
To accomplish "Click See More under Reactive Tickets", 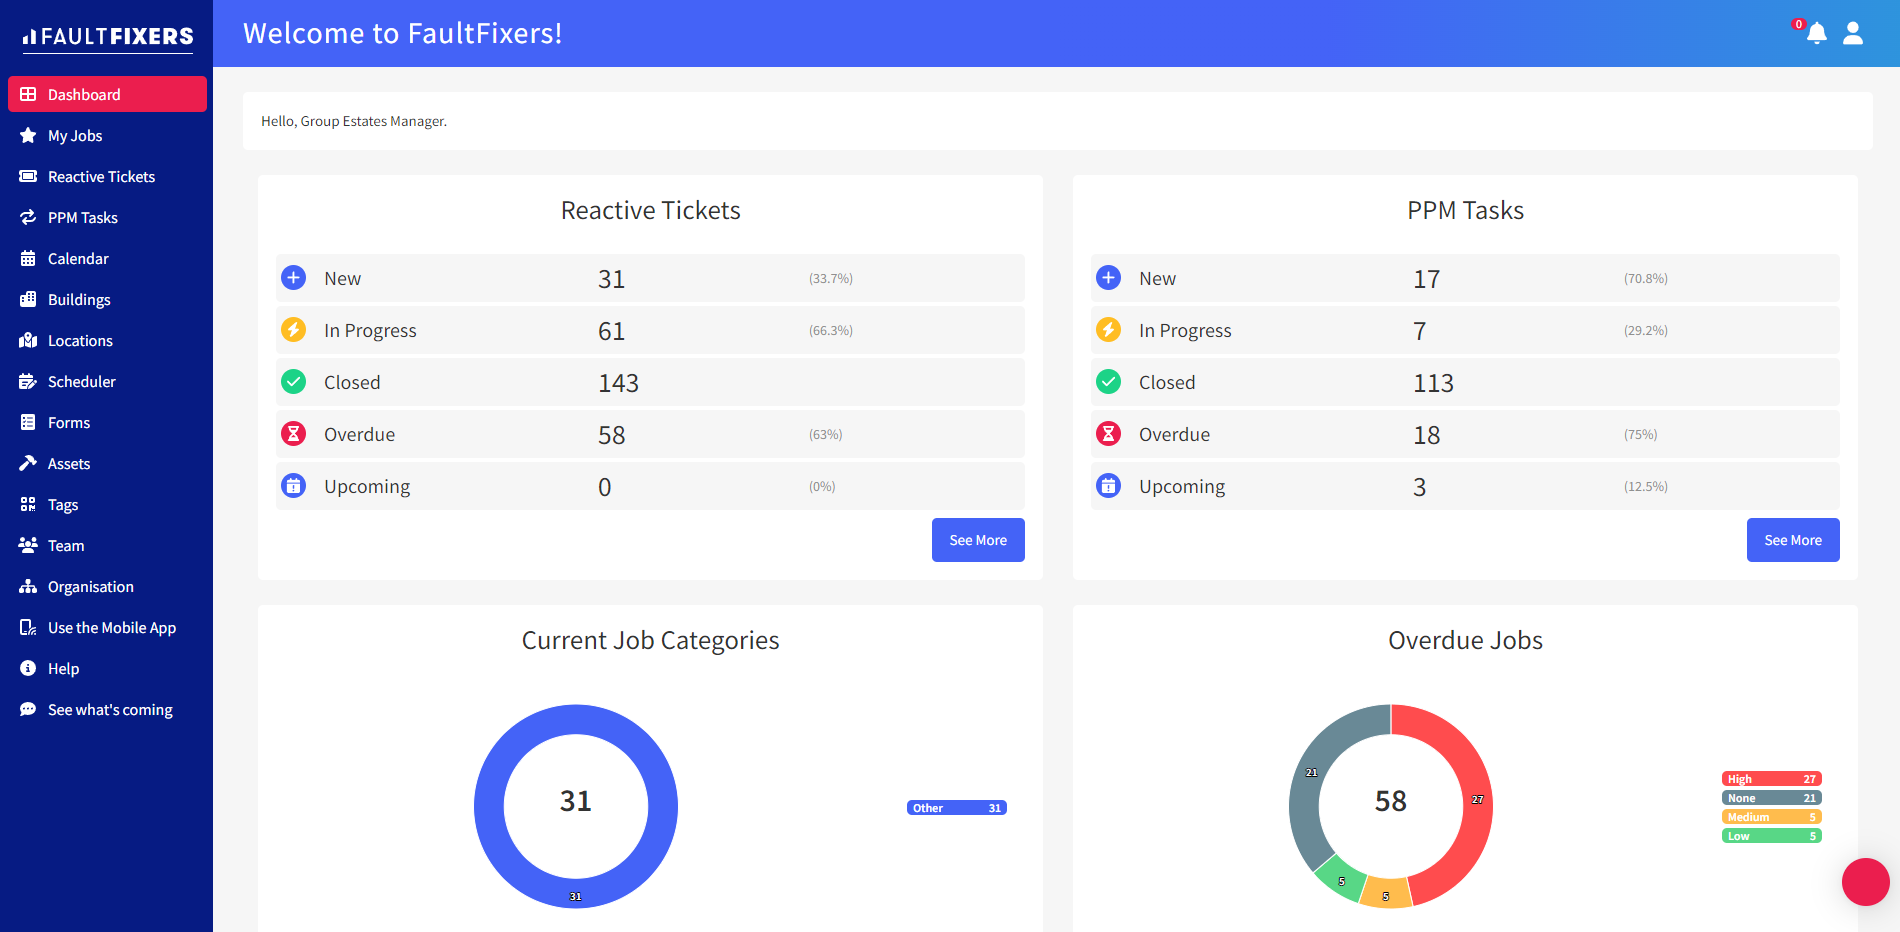I will click(977, 539).
